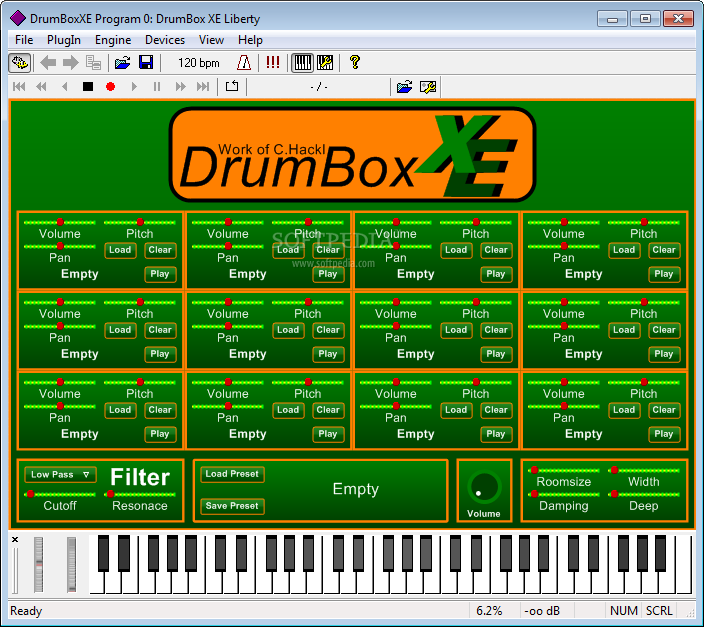Open the Devices menu
Image resolution: width=704 pixels, height=627 pixels.
[x=165, y=40]
